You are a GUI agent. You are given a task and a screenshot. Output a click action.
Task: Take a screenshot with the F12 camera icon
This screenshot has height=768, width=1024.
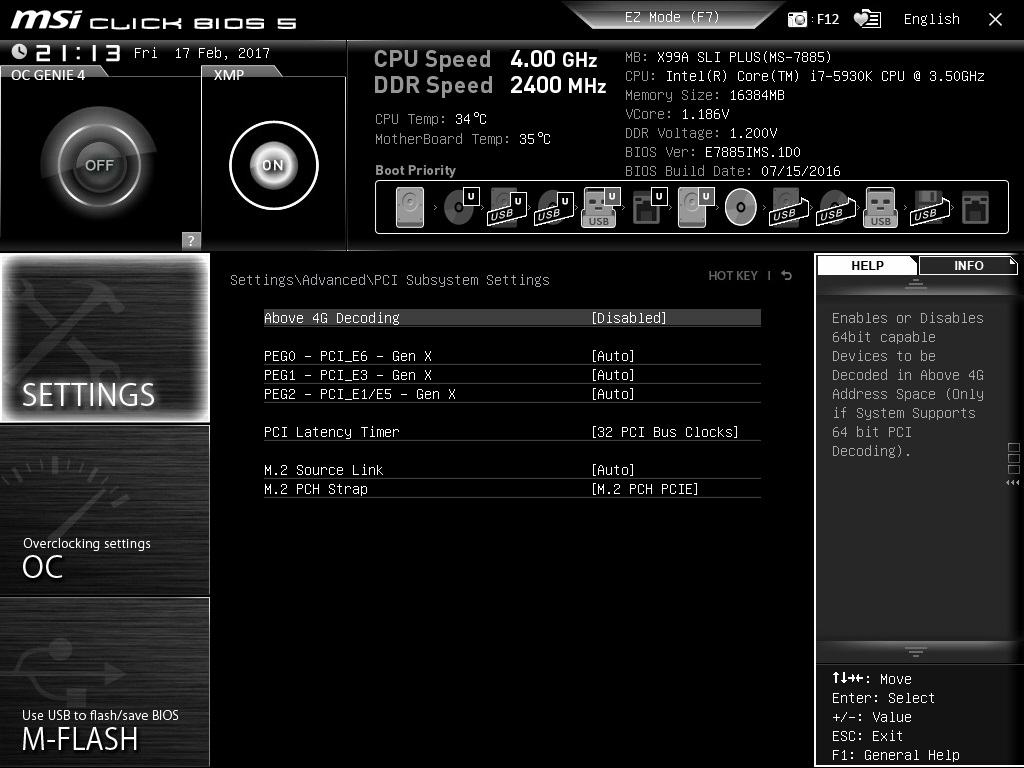coord(797,19)
